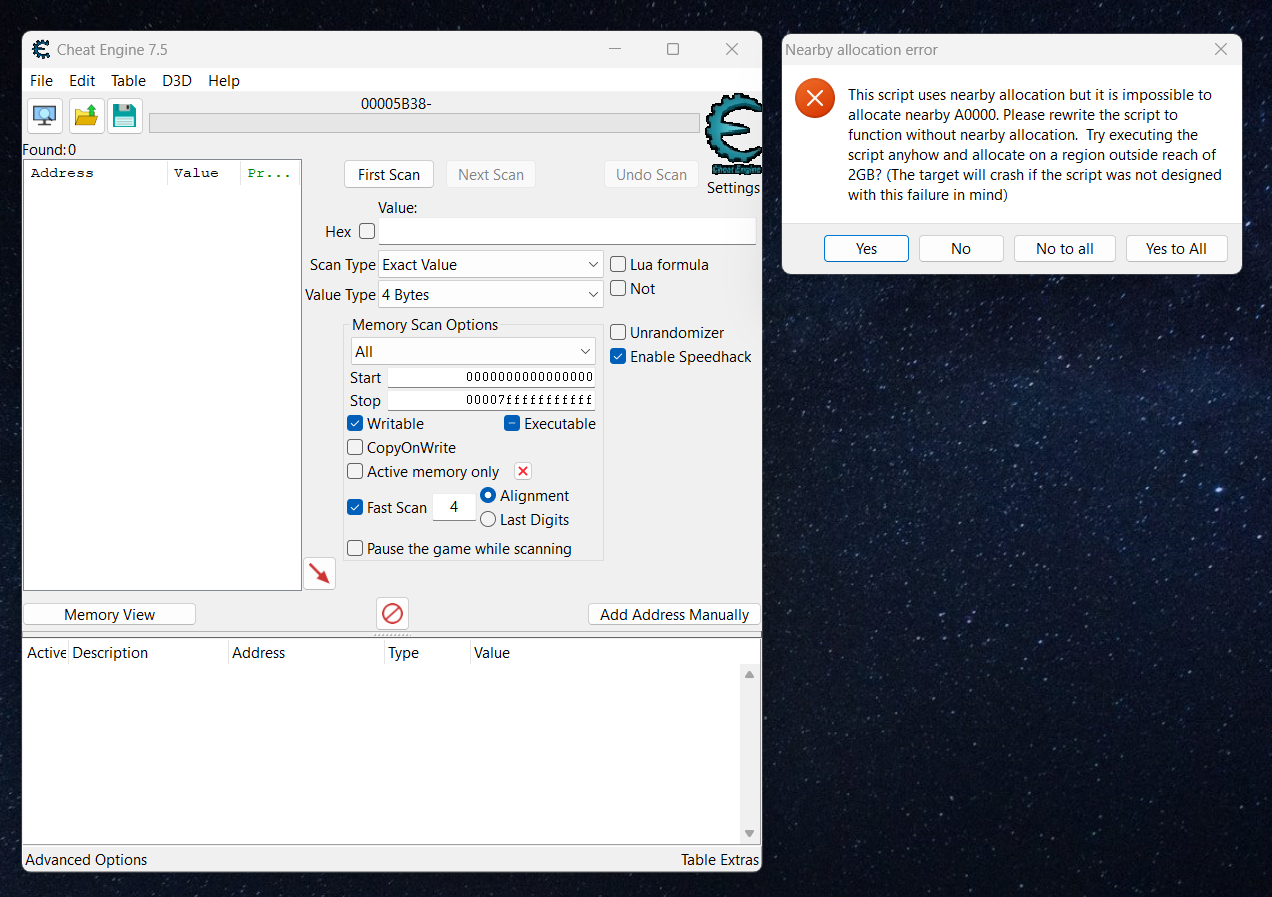1272x897 pixels.
Task: Open the File menu
Action: pos(42,80)
